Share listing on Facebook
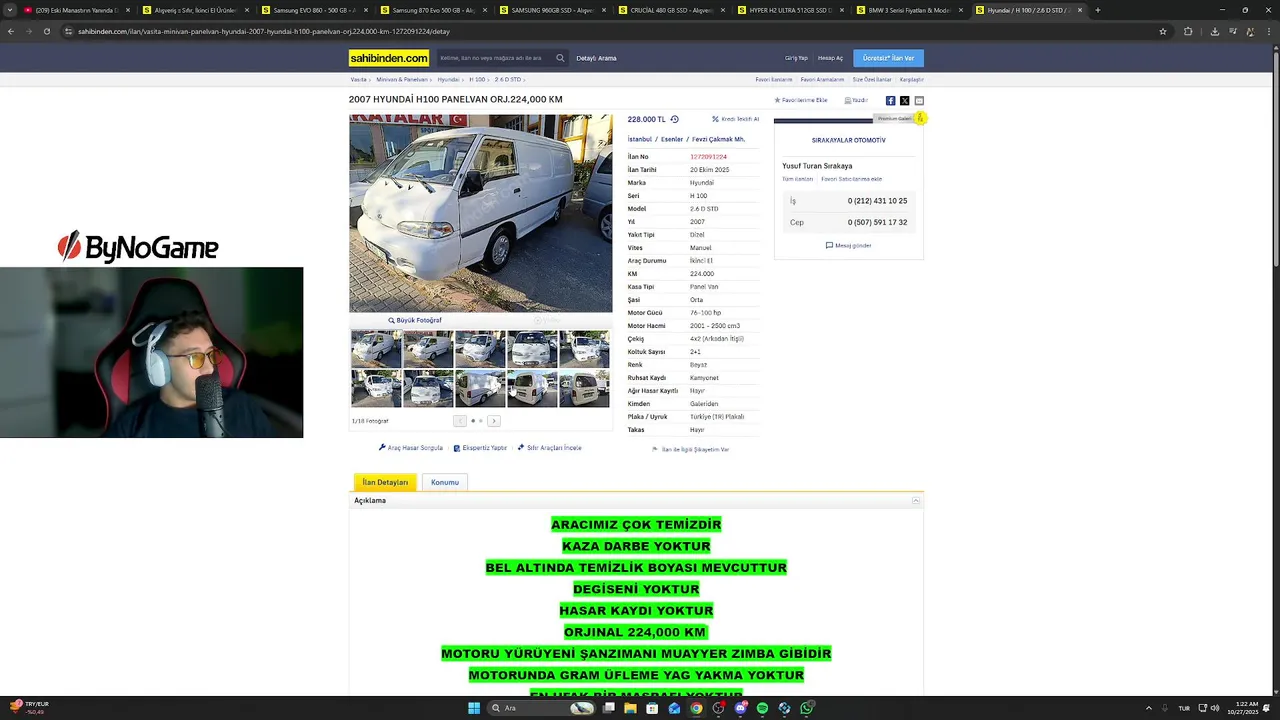The height and width of the screenshot is (720, 1280). (890, 101)
